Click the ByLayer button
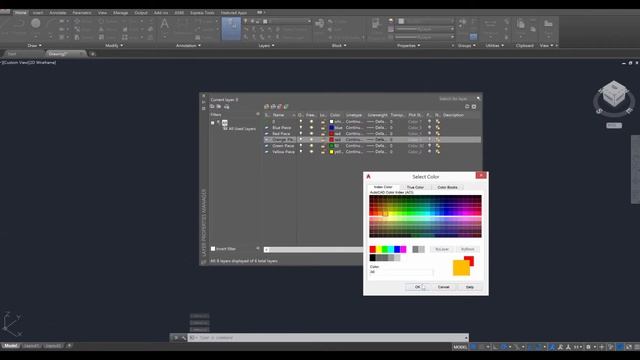640x360 pixels. tap(442, 249)
